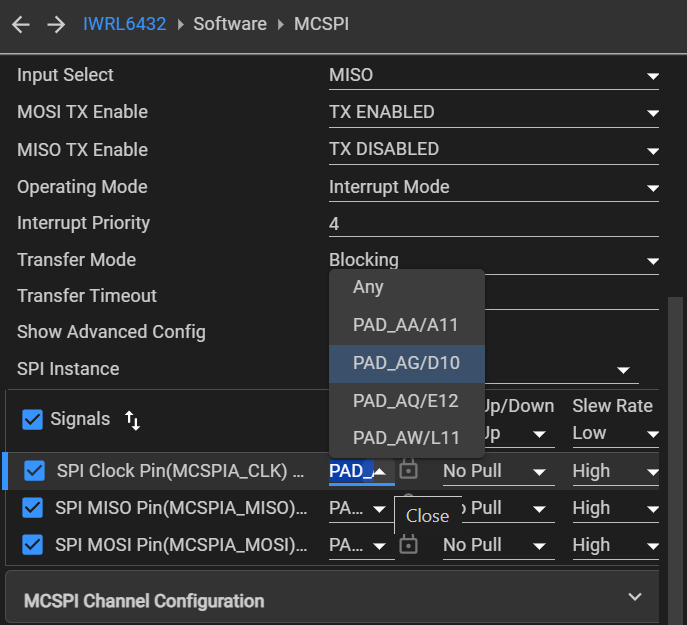This screenshot has width=687, height=625.
Task: Edit the Interrupt Priority value field
Action: coord(494,224)
